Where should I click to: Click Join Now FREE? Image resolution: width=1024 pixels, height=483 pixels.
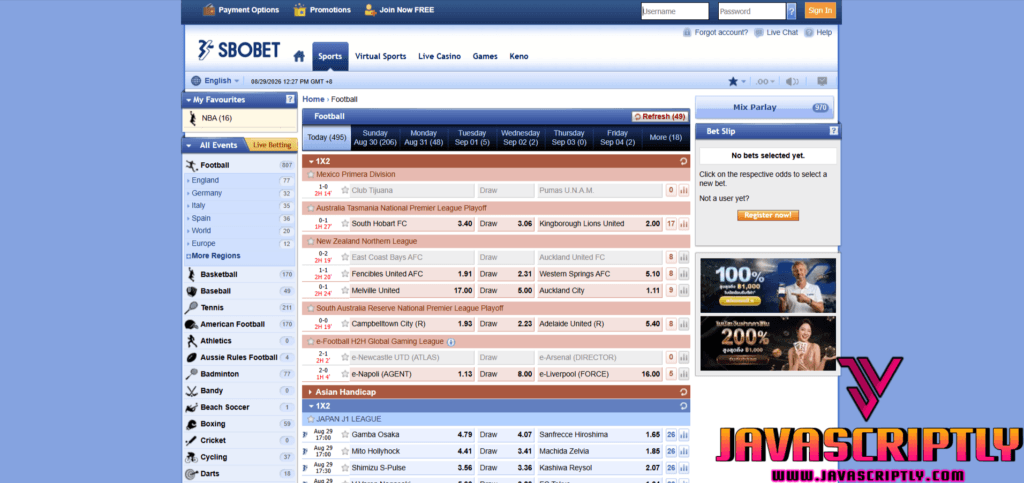[x=399, y=10]
